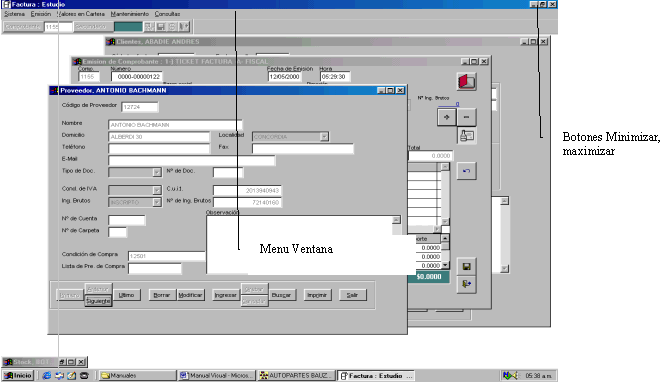Click the floppy disk save button
Screen dimensions: 662x382
(x=467, y=266)
